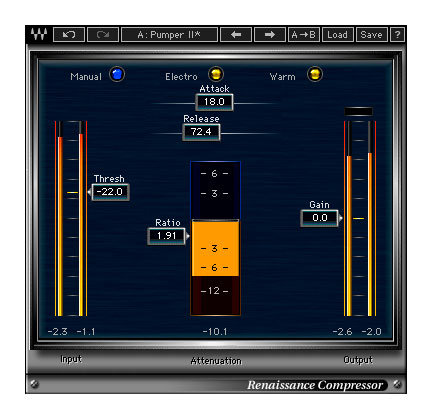Click the -2.3 input peak value

tap(58, 332)
